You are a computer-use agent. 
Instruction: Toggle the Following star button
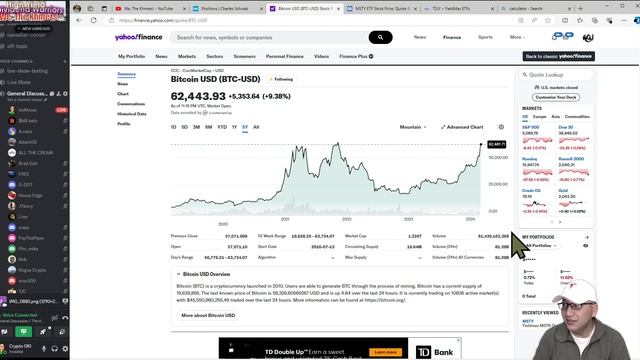coord(281,79)
